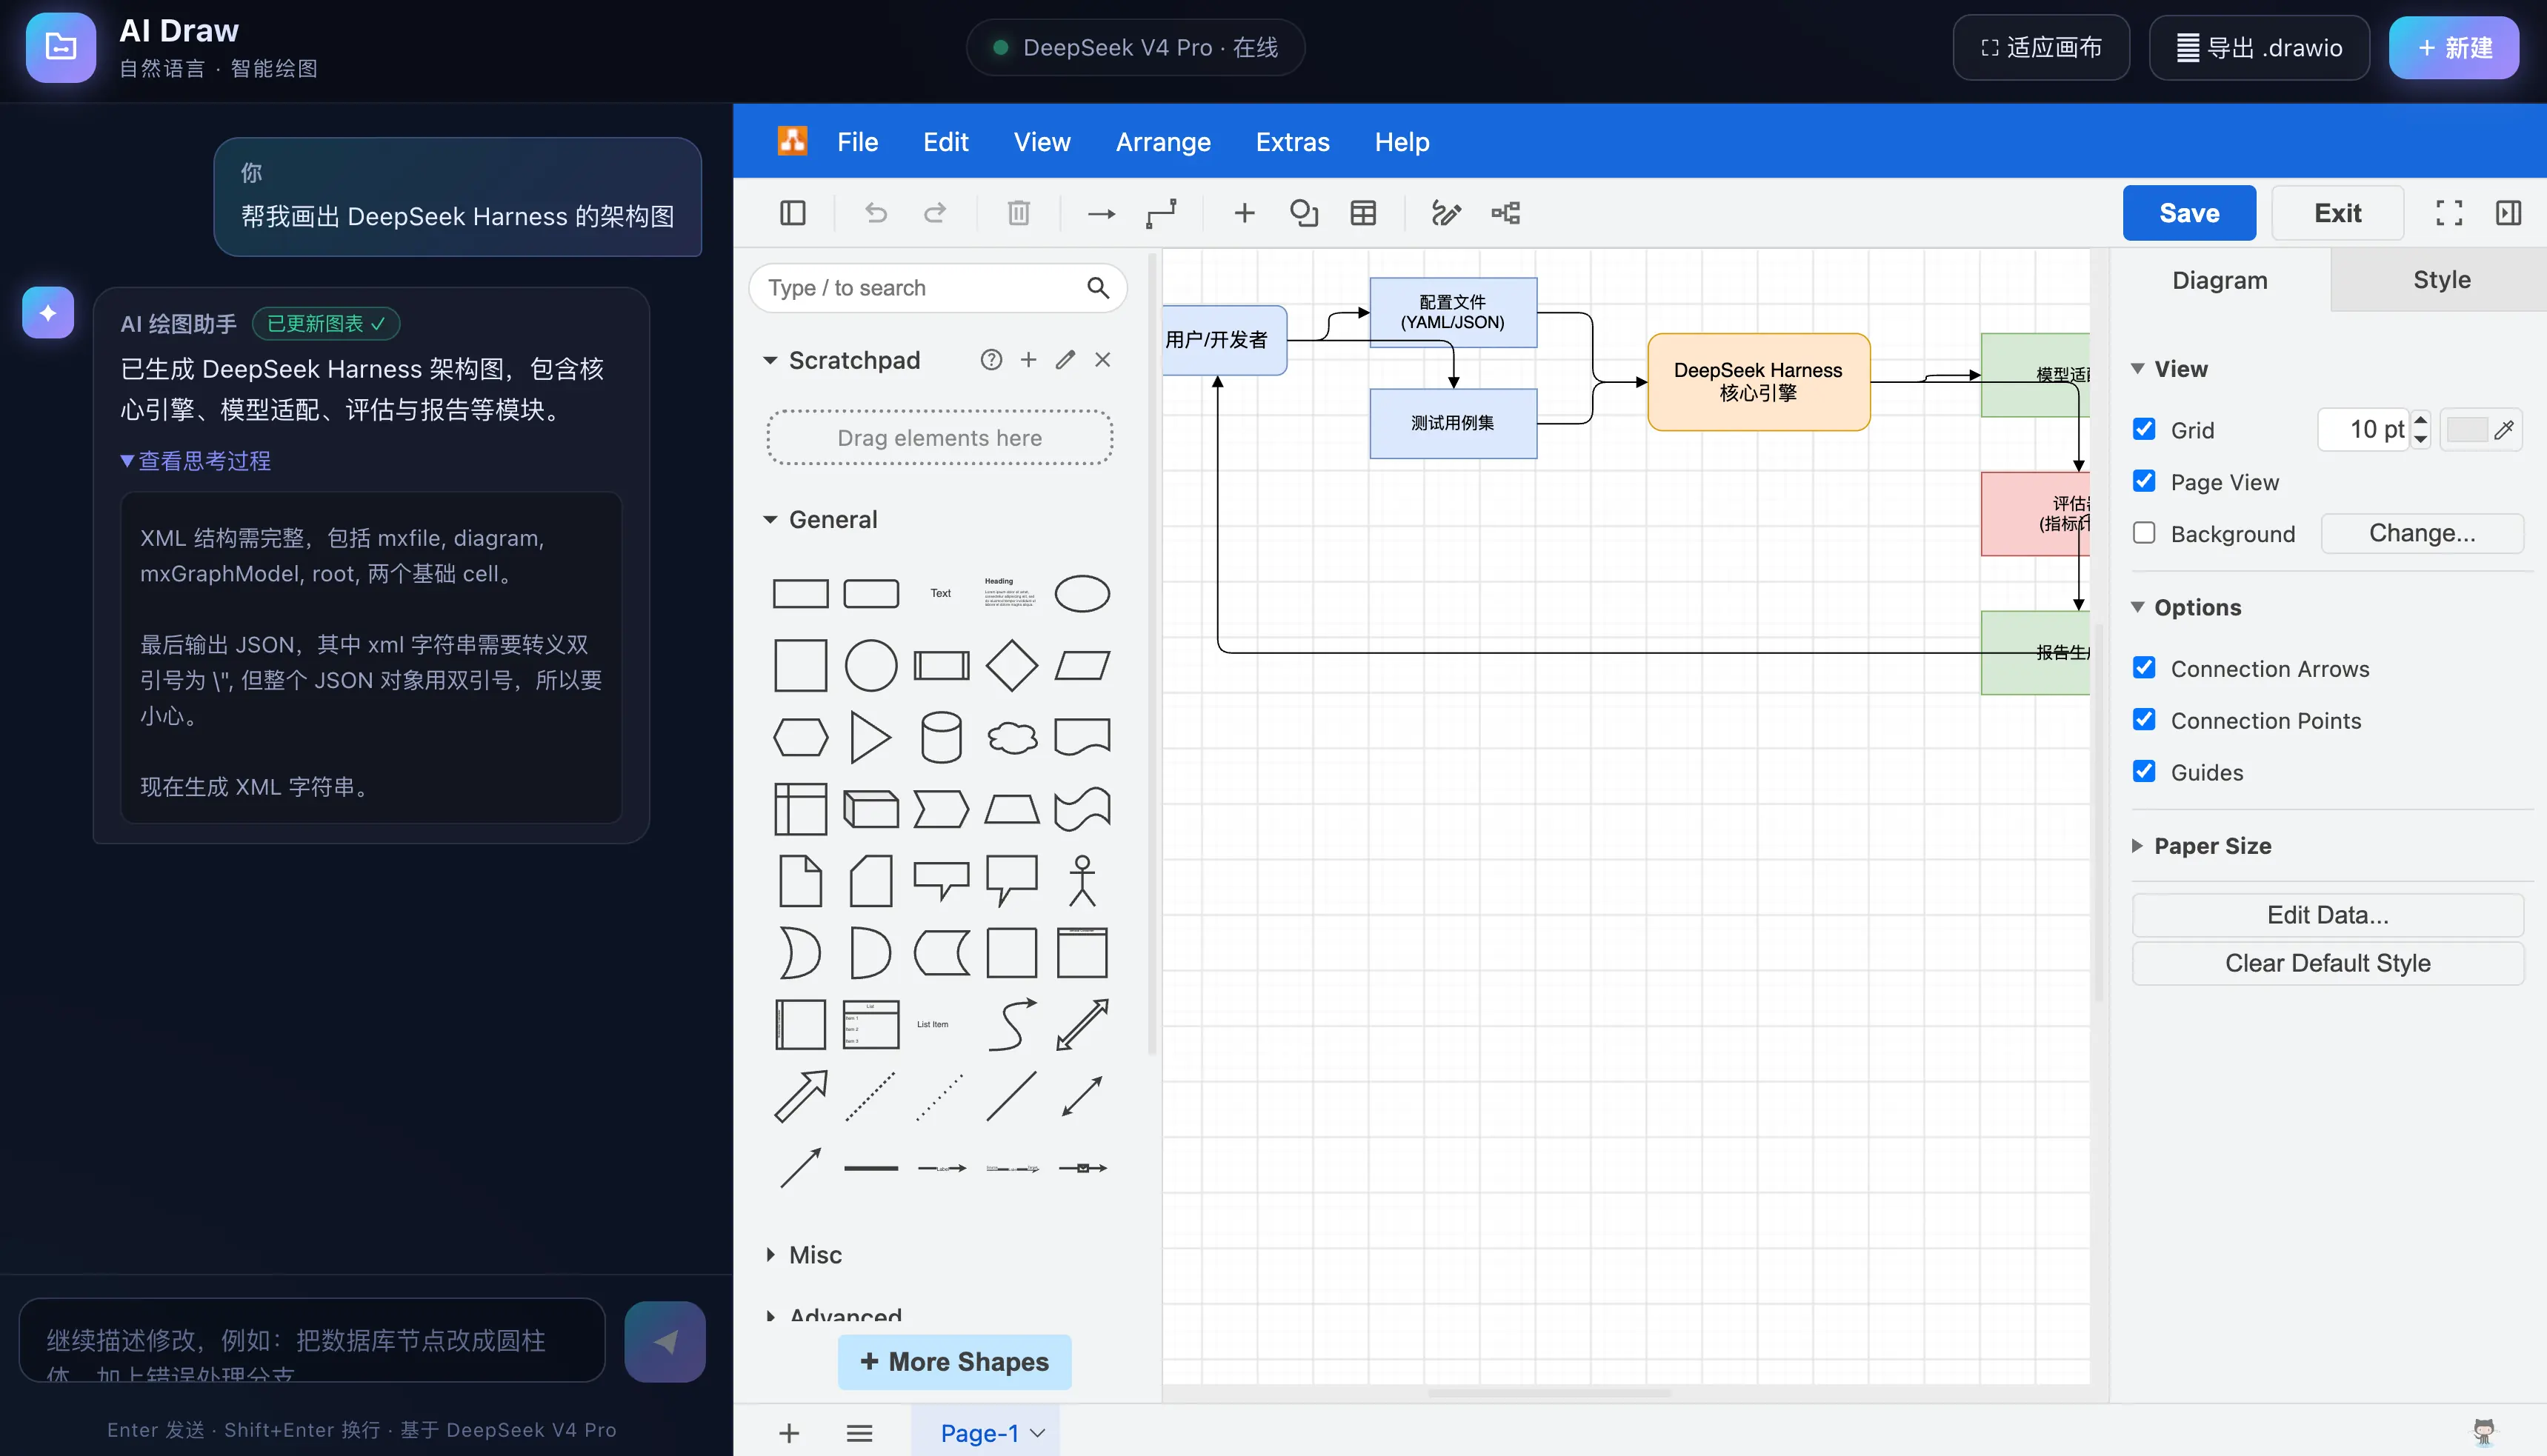The width and height of the screenshot is (2547, 1456).
Task: Switch to the Diagram tab
Action: 2219,280
